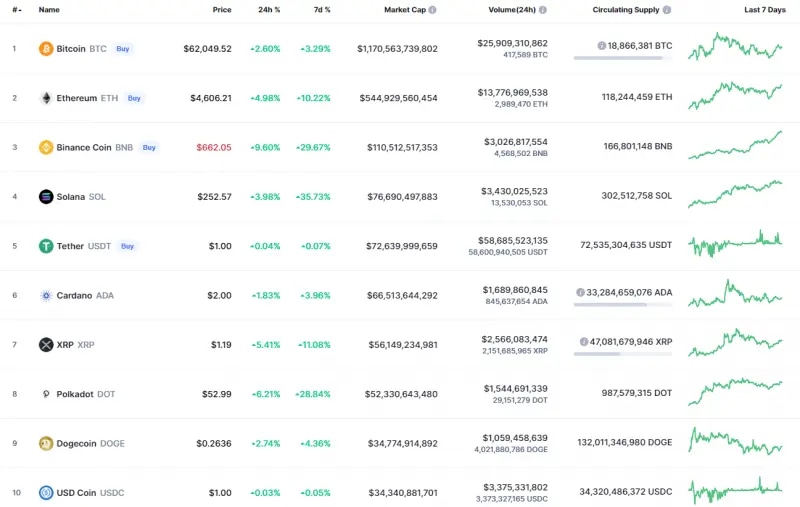Screen dimensions: 800x507
Task: Click the Bitcoin coin logo icon
Action: 46,48
